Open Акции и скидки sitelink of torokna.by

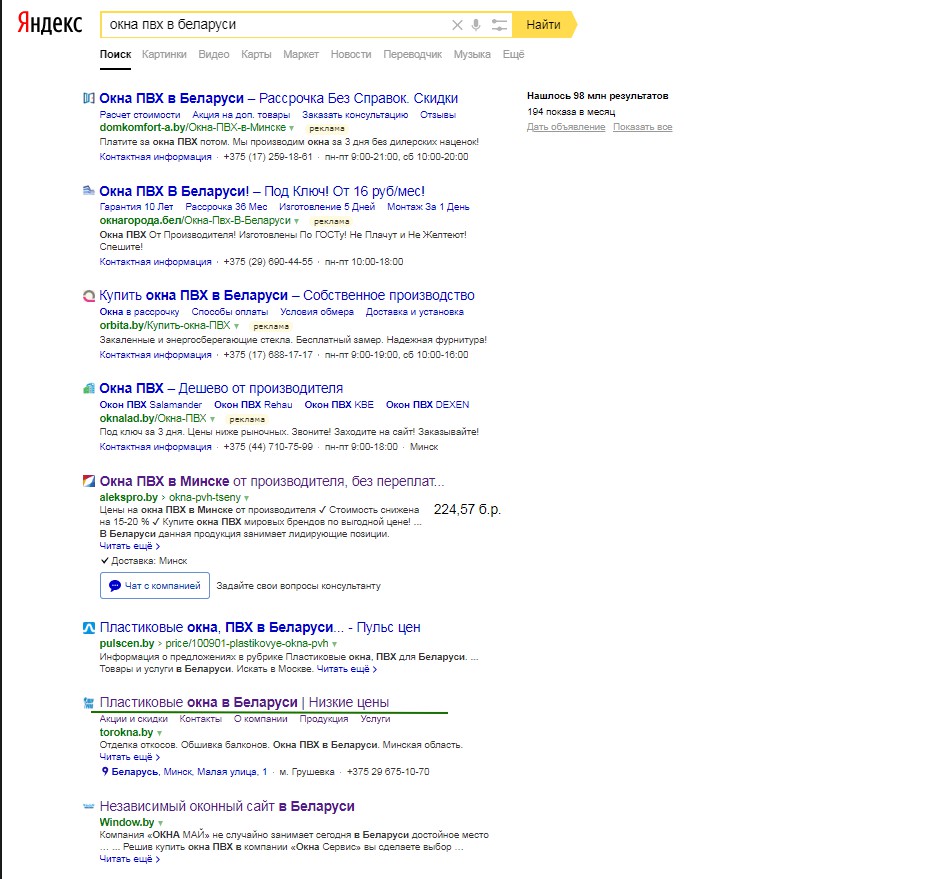(133, 719)
